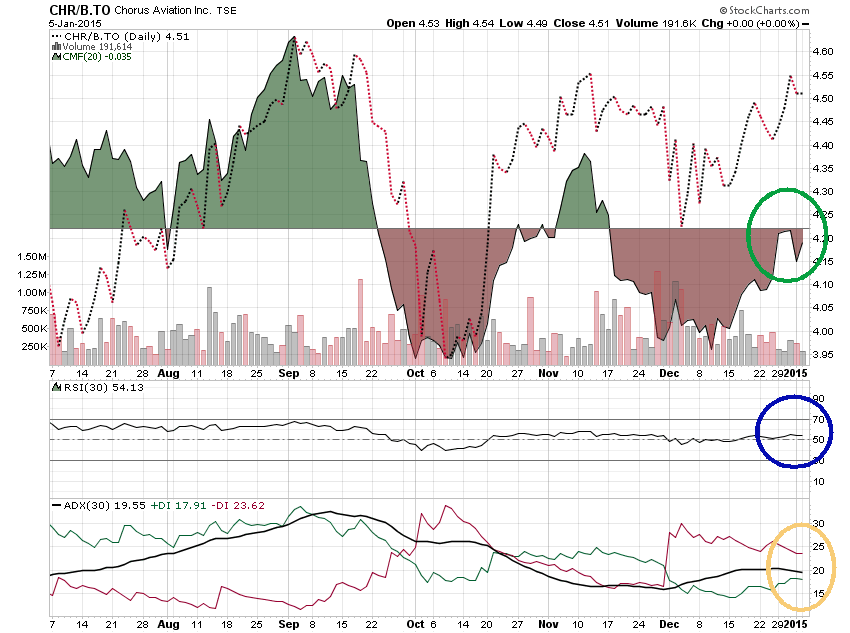
Task: Click the small icon before RSI(30)
Action: [x=57, y=387]
